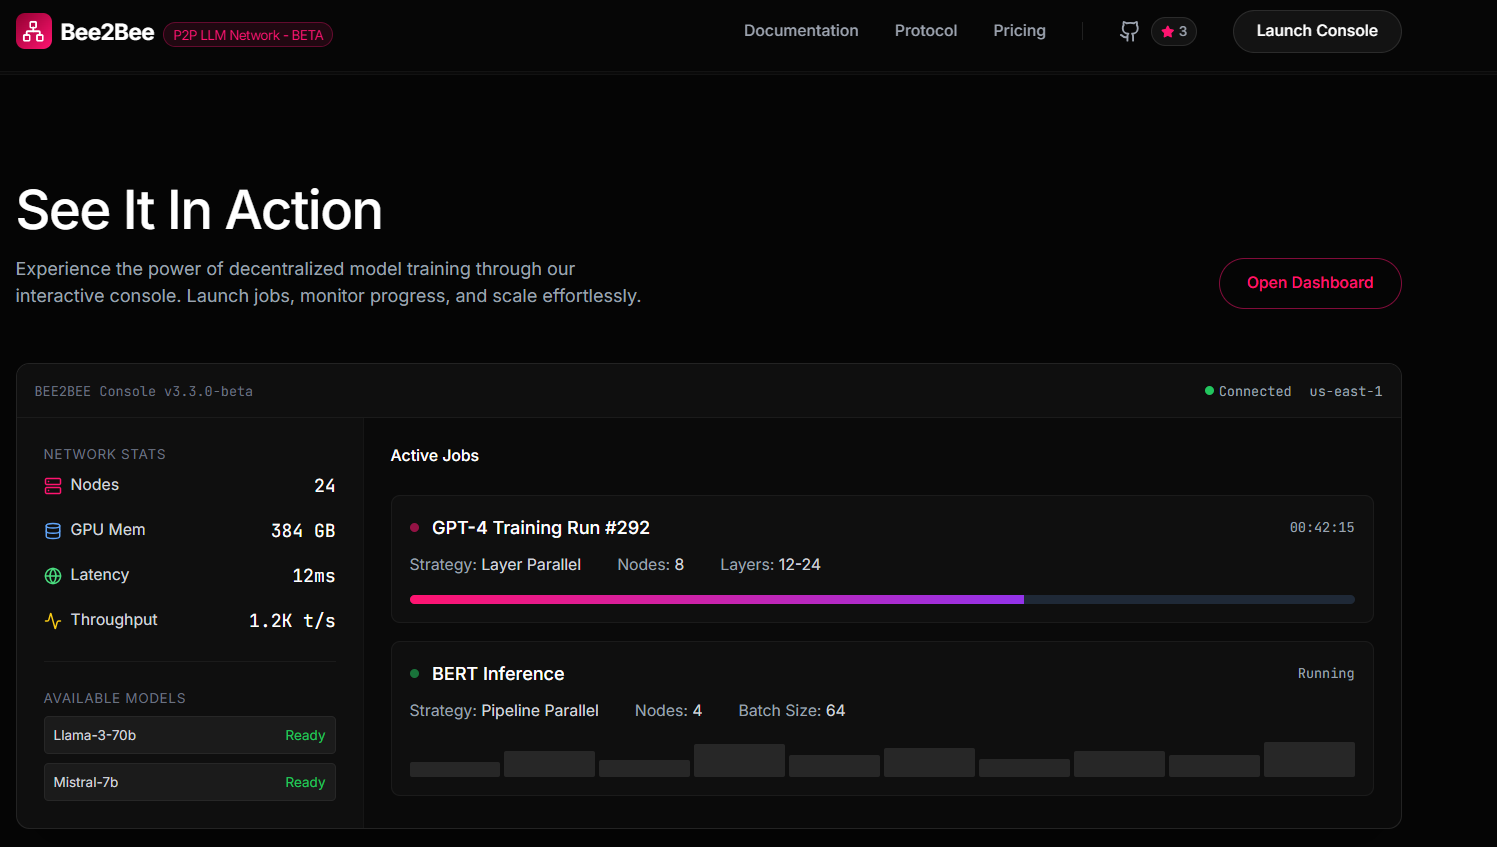1497x847 pixels.
Task: Select the Mistral-7b model row
Action: point(190,782)
